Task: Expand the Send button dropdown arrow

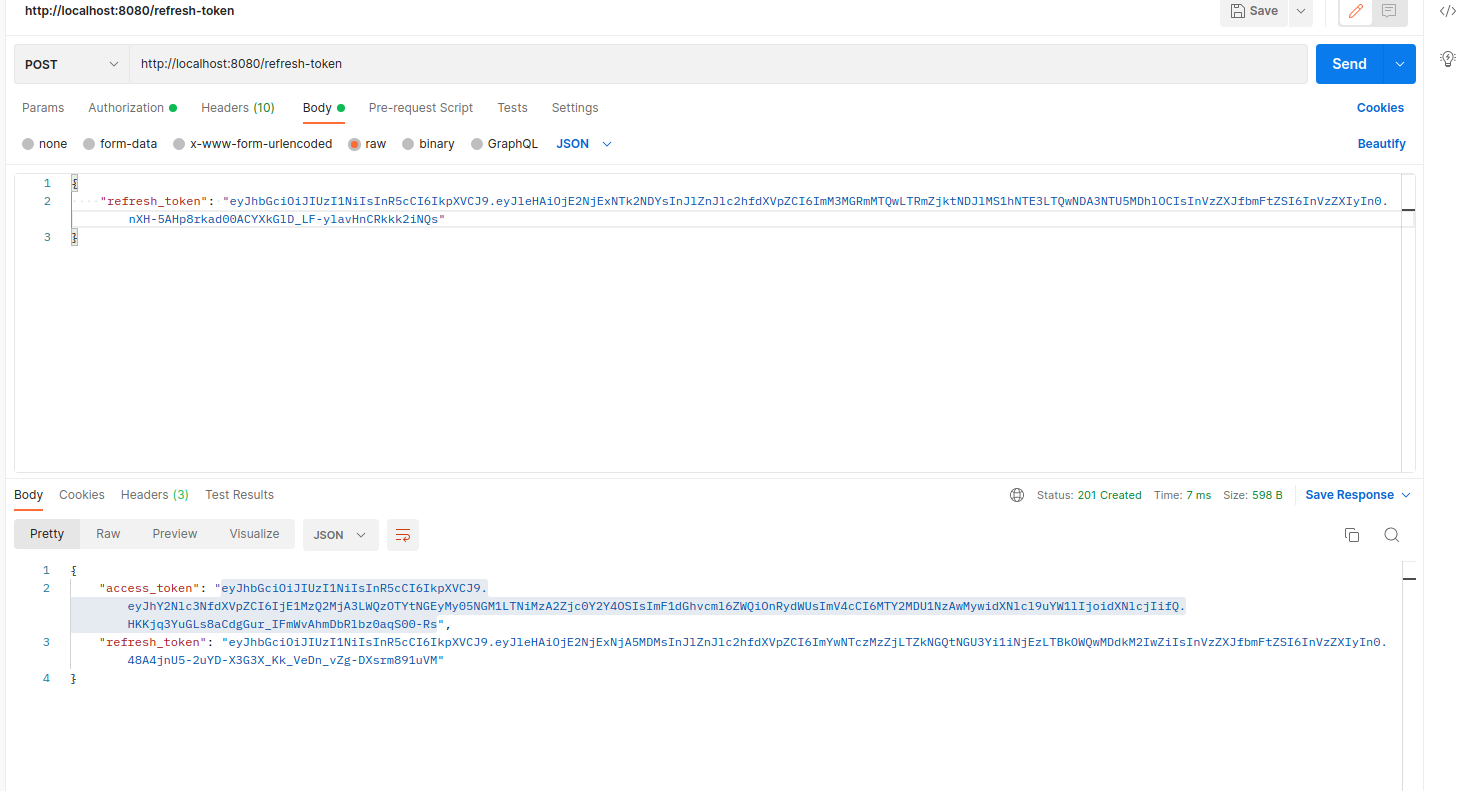Action: pos(1399,63)
